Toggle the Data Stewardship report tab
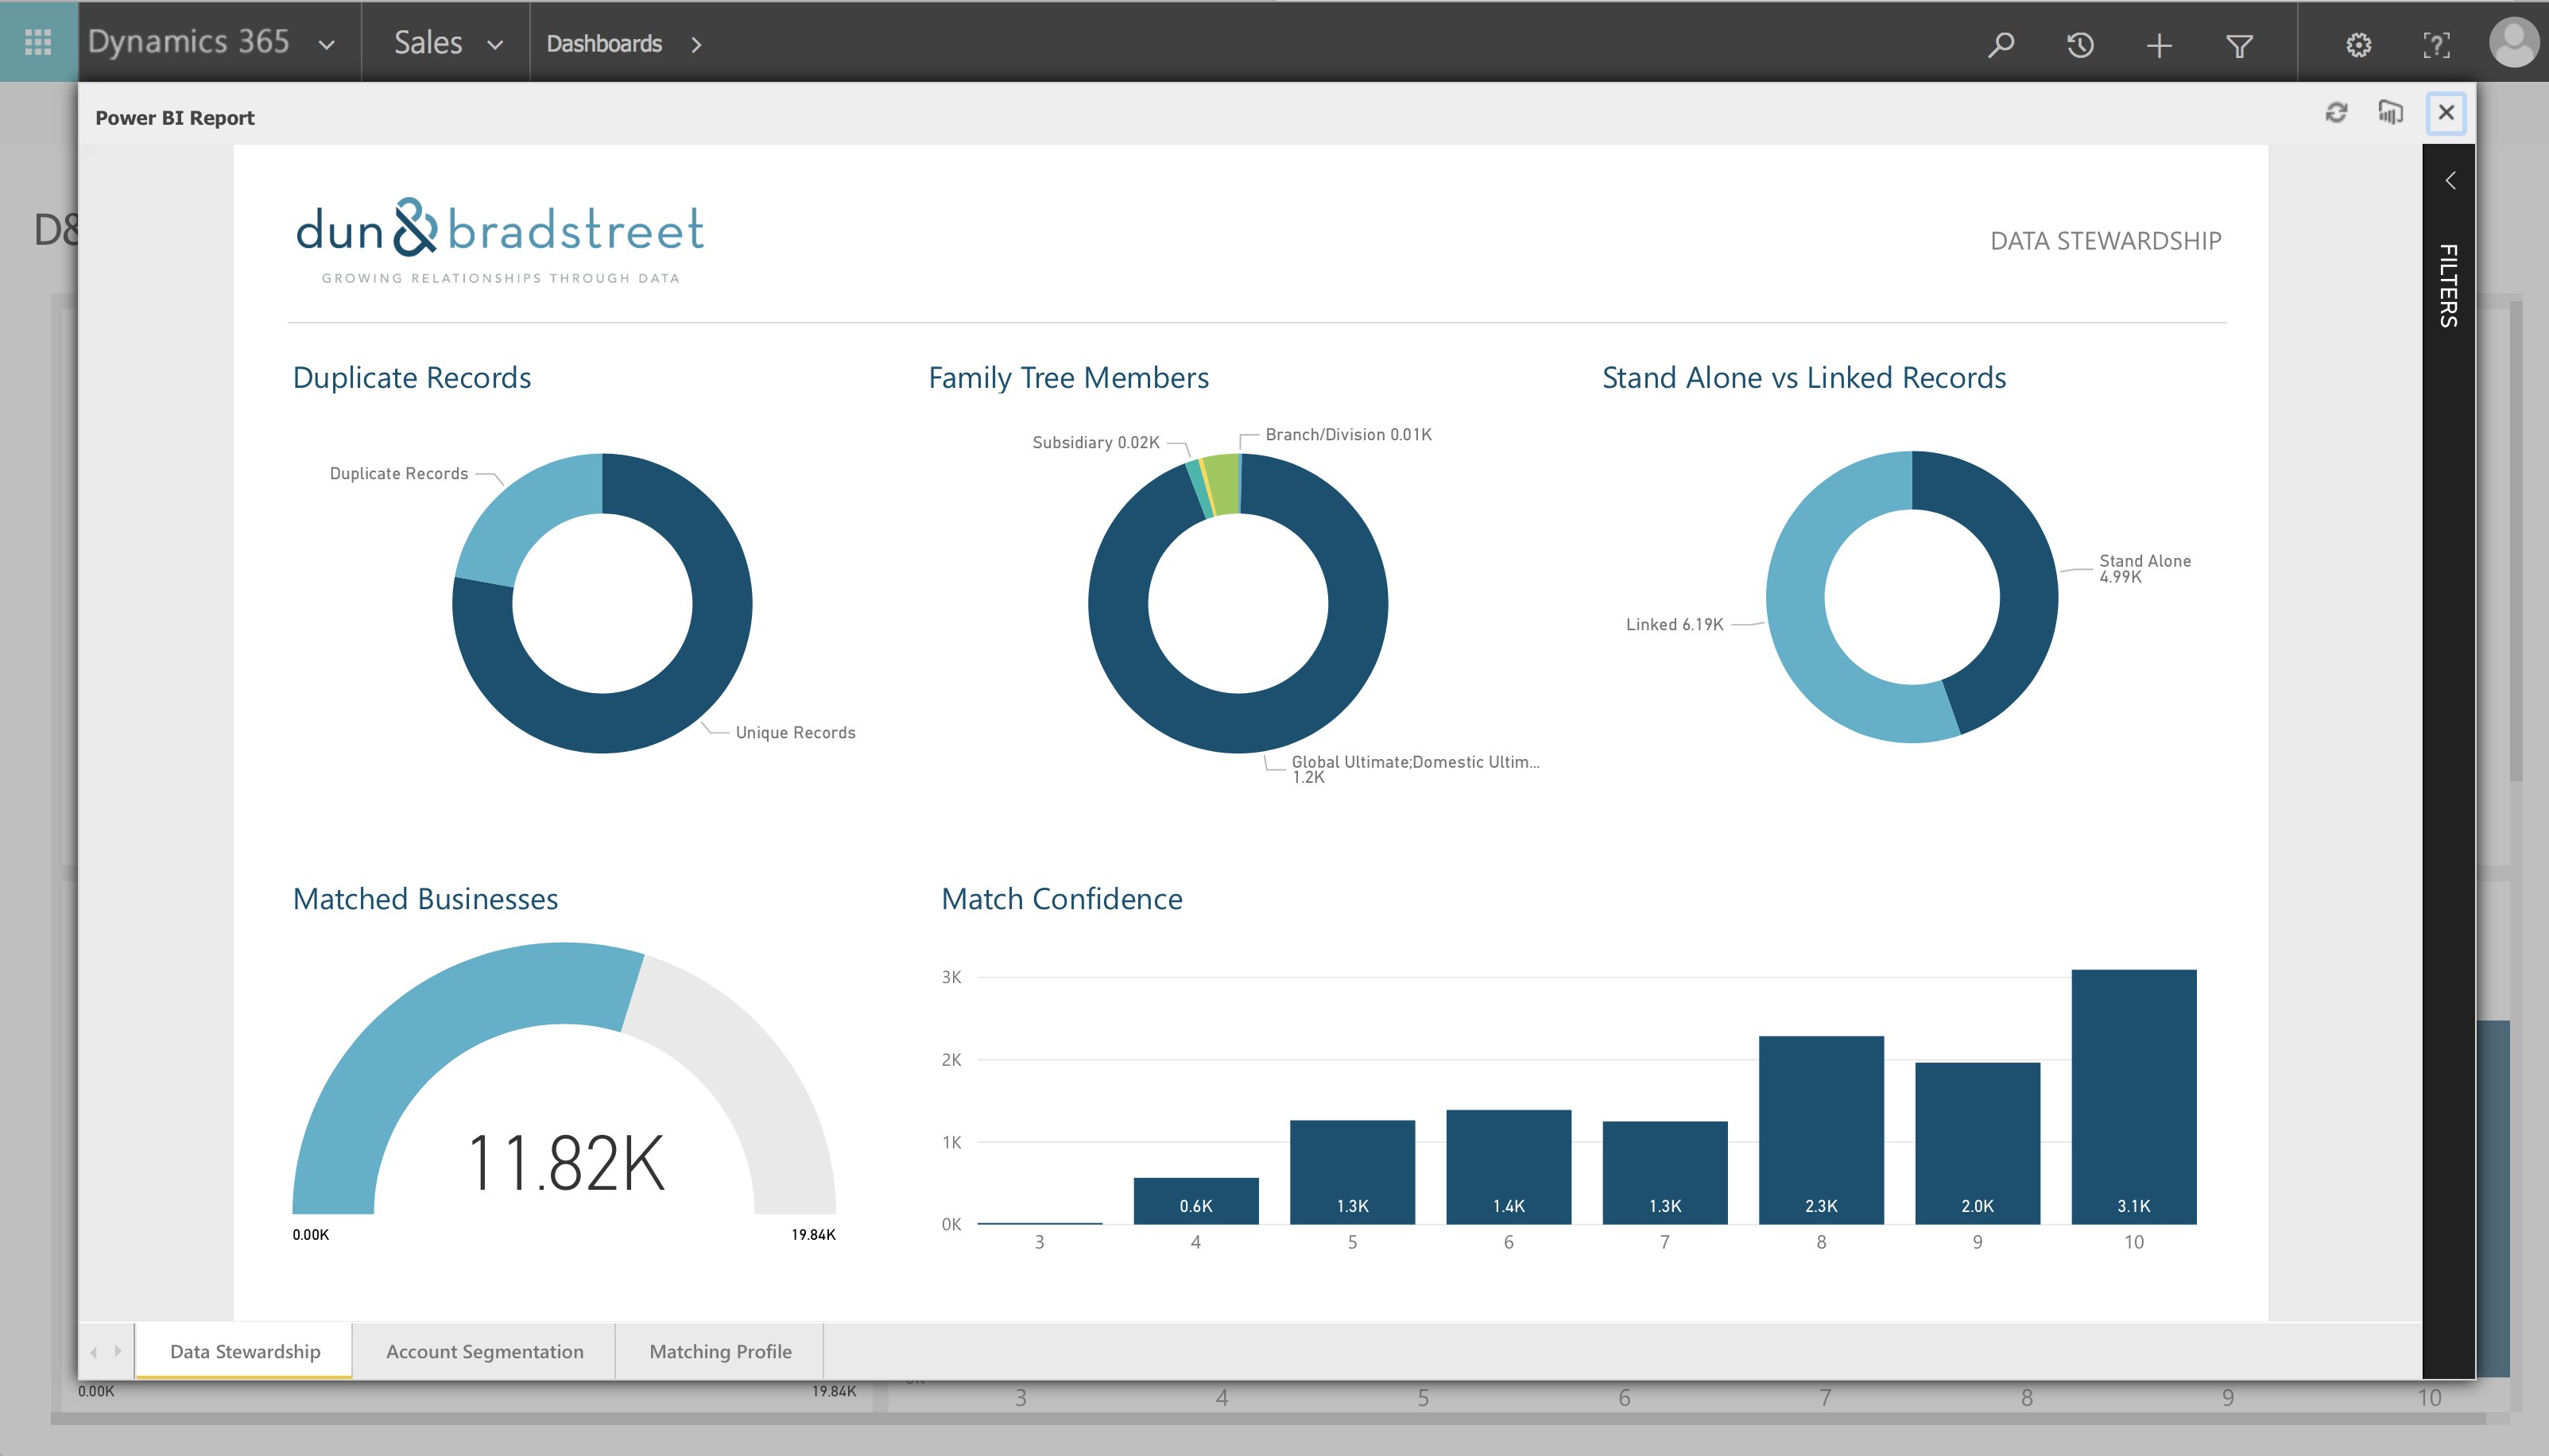 [245, 1351]
